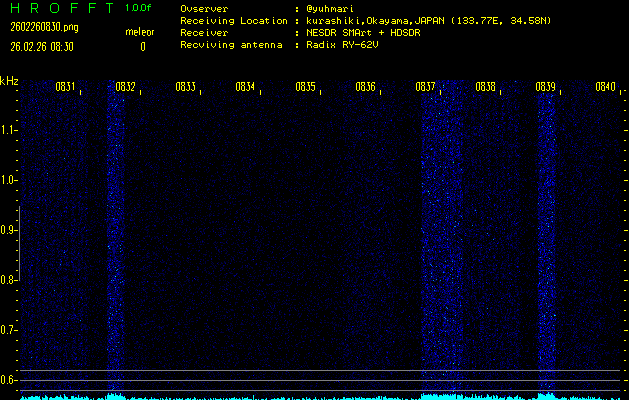This screenshot has height=400, width=629.
Task: Click the 1.1 kHz frequency label
Action: coord(8,130)
